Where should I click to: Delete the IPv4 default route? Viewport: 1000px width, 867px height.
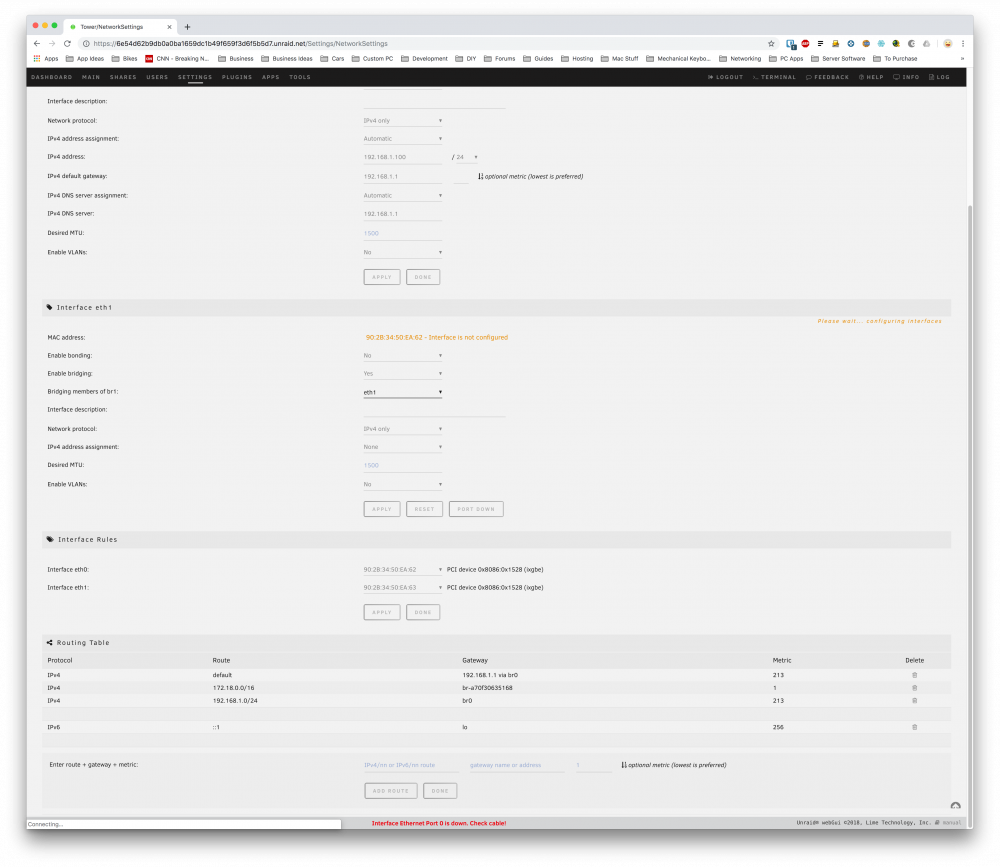(x=915, y=675)
